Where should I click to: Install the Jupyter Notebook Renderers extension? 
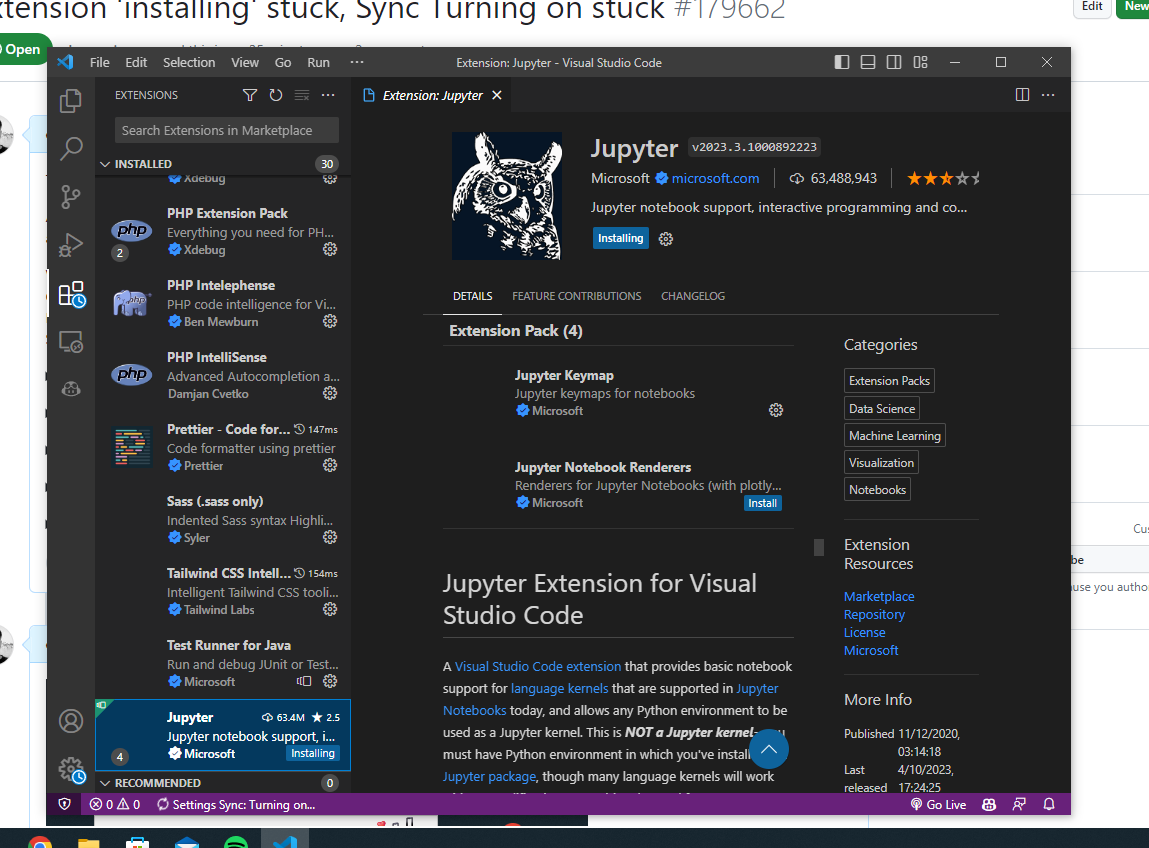point(762,503)
